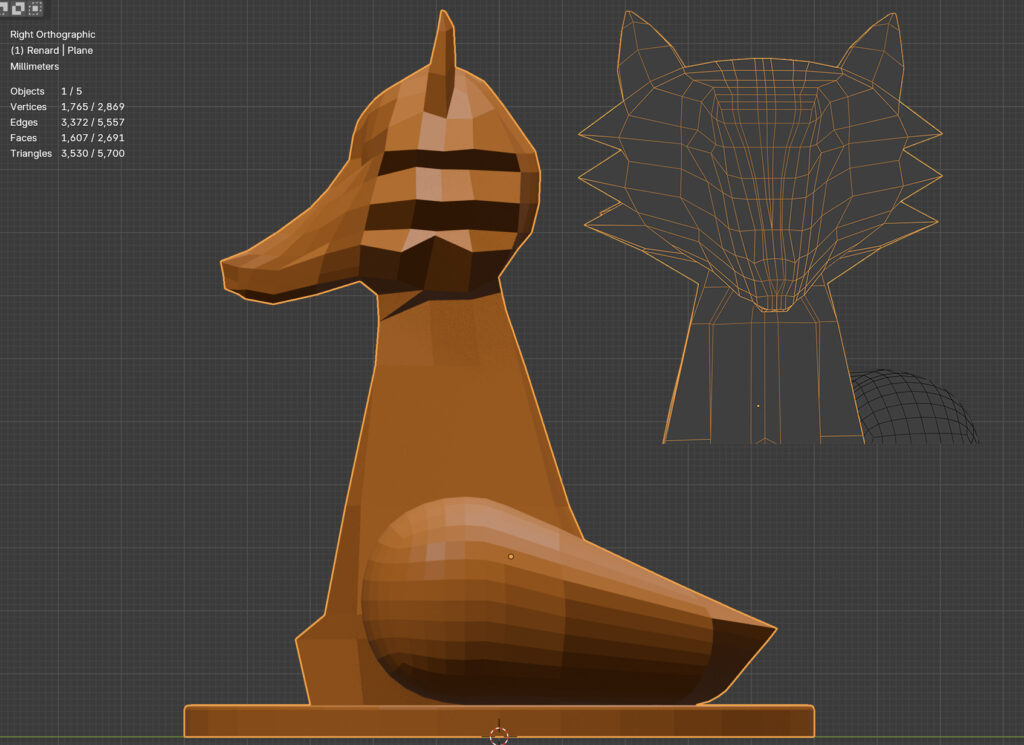Click the wireframe fox's nose
The height and width of the screenshot is (745, 1024).
770,298
